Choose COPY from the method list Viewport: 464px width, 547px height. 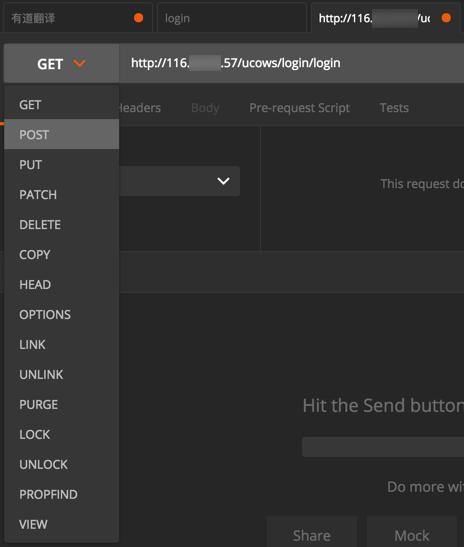61,255
